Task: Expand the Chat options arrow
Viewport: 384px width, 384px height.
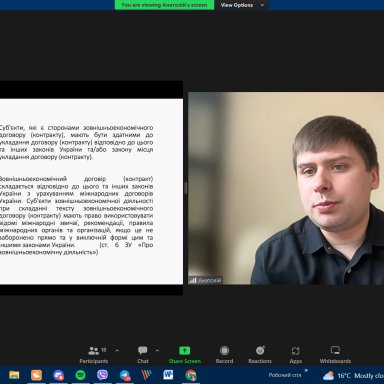Action: [x=157, y=351]
